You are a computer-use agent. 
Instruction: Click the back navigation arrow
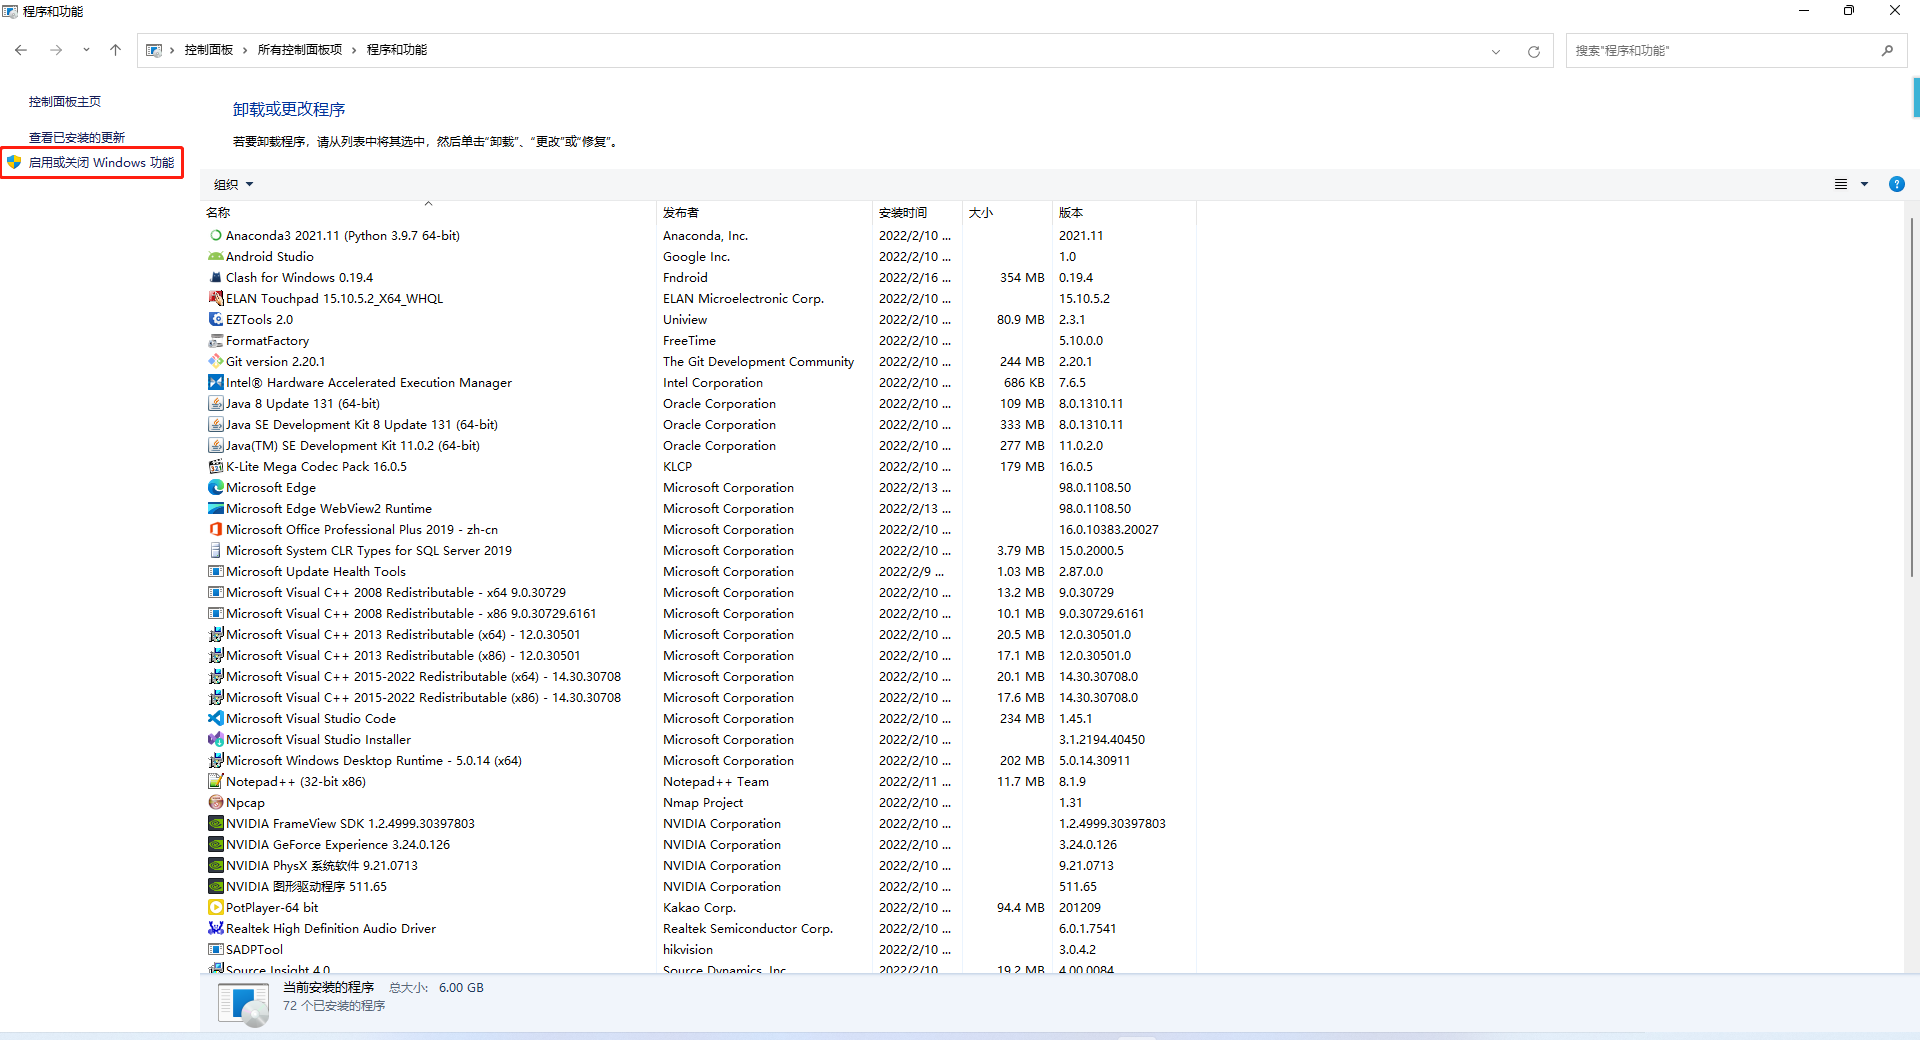coord(21,50)
